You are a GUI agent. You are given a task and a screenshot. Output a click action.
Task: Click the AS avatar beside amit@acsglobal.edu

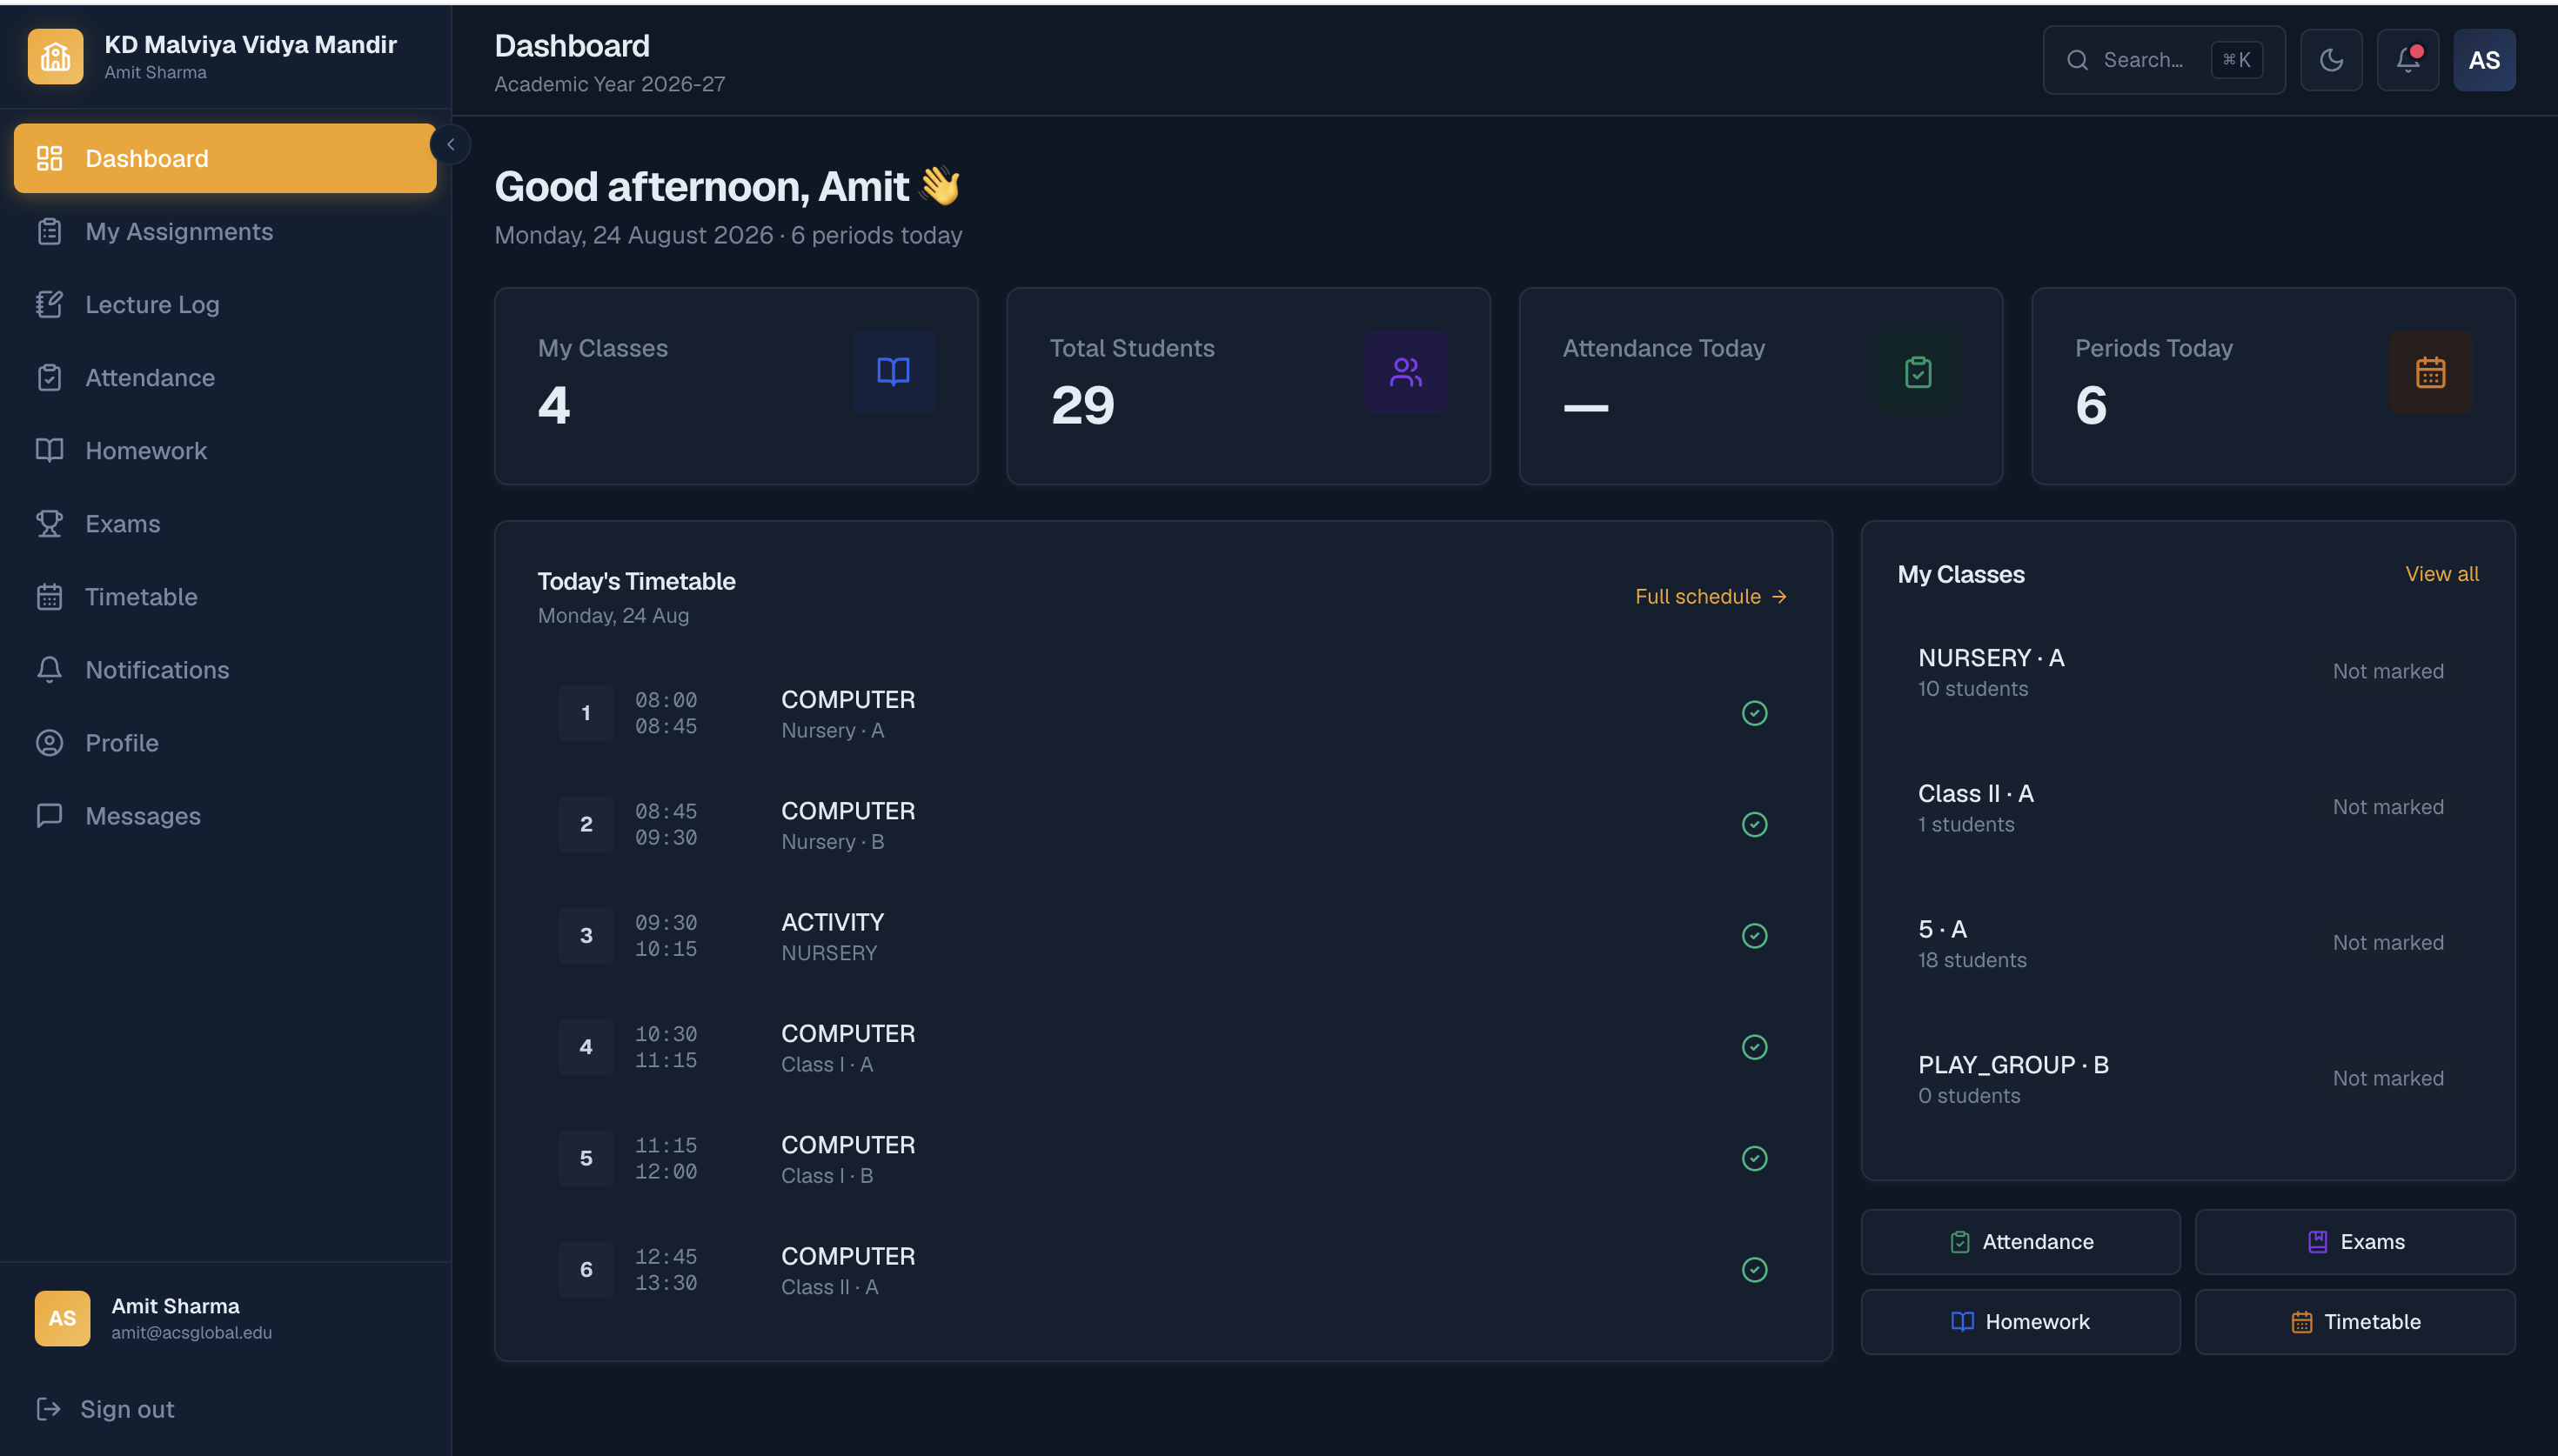[x=62, y=1318]
